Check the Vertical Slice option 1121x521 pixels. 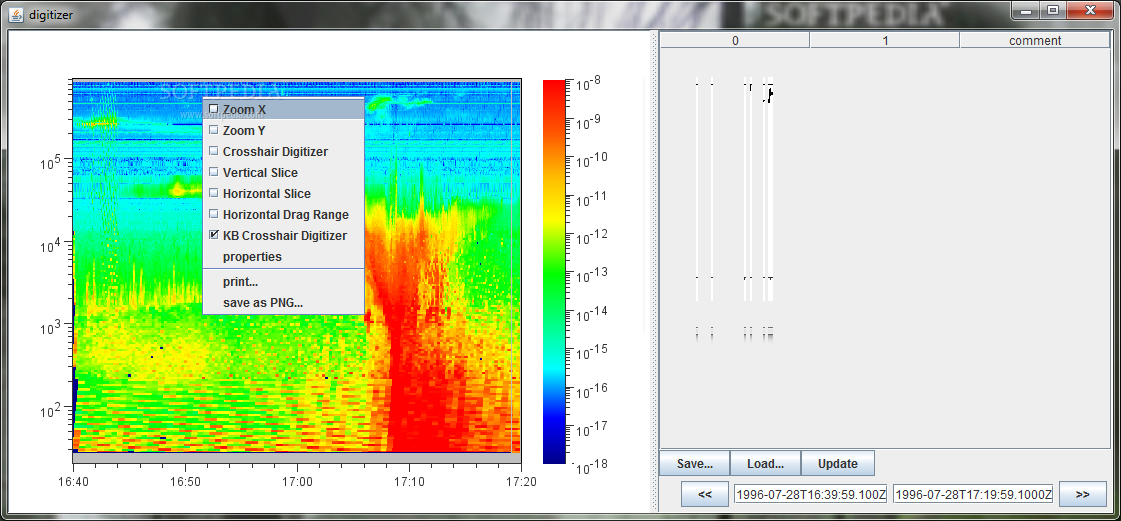pos(213,172)
